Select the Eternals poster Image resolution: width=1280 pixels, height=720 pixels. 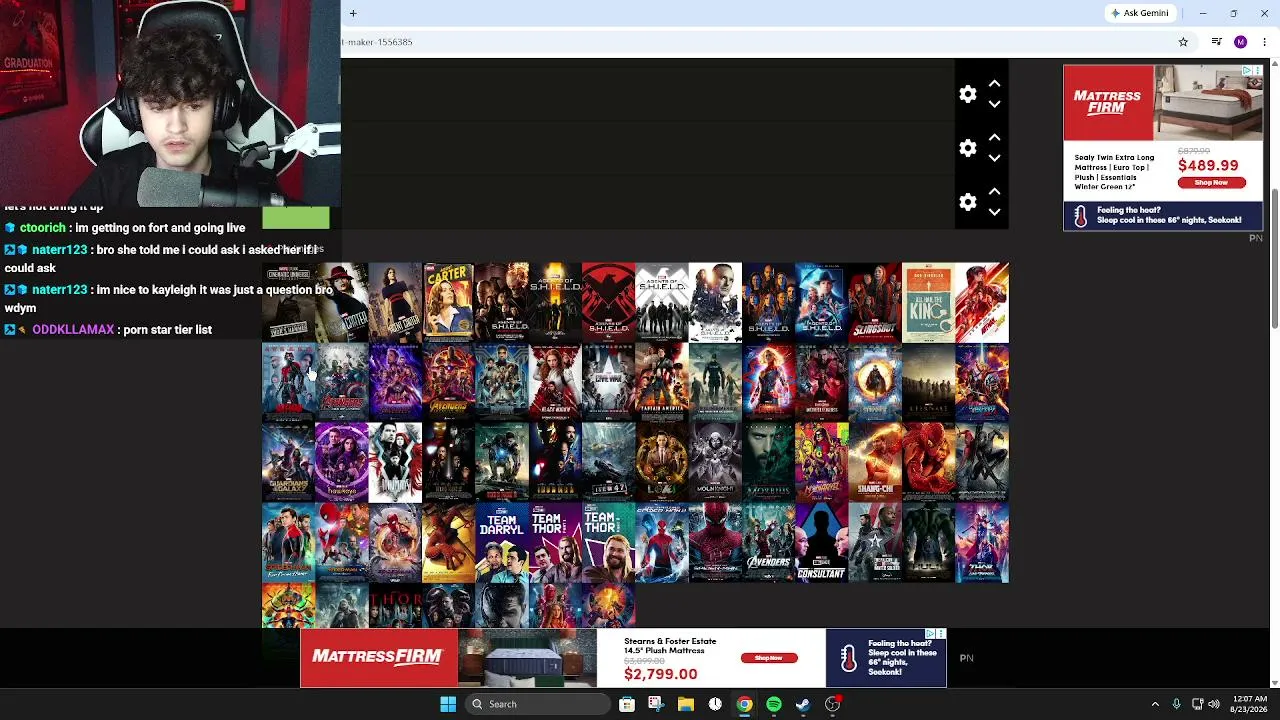(x=928, y=382)
